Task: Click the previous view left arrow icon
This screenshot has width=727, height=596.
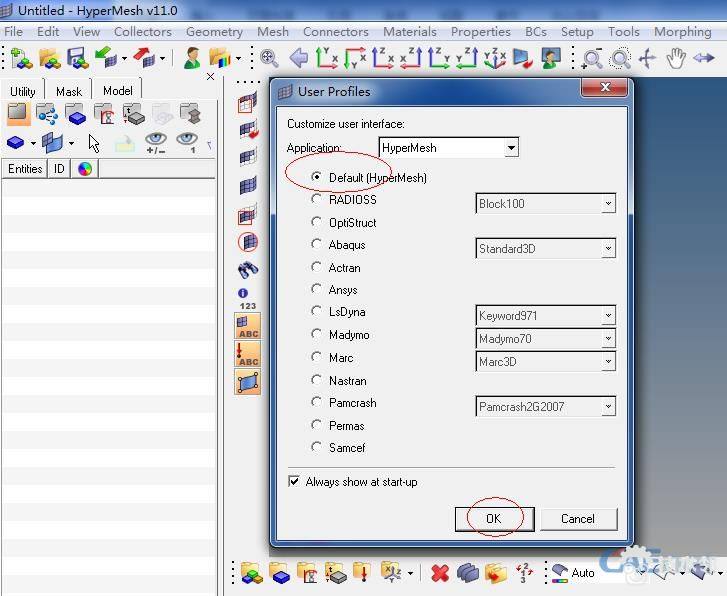Action: [298, 59]
